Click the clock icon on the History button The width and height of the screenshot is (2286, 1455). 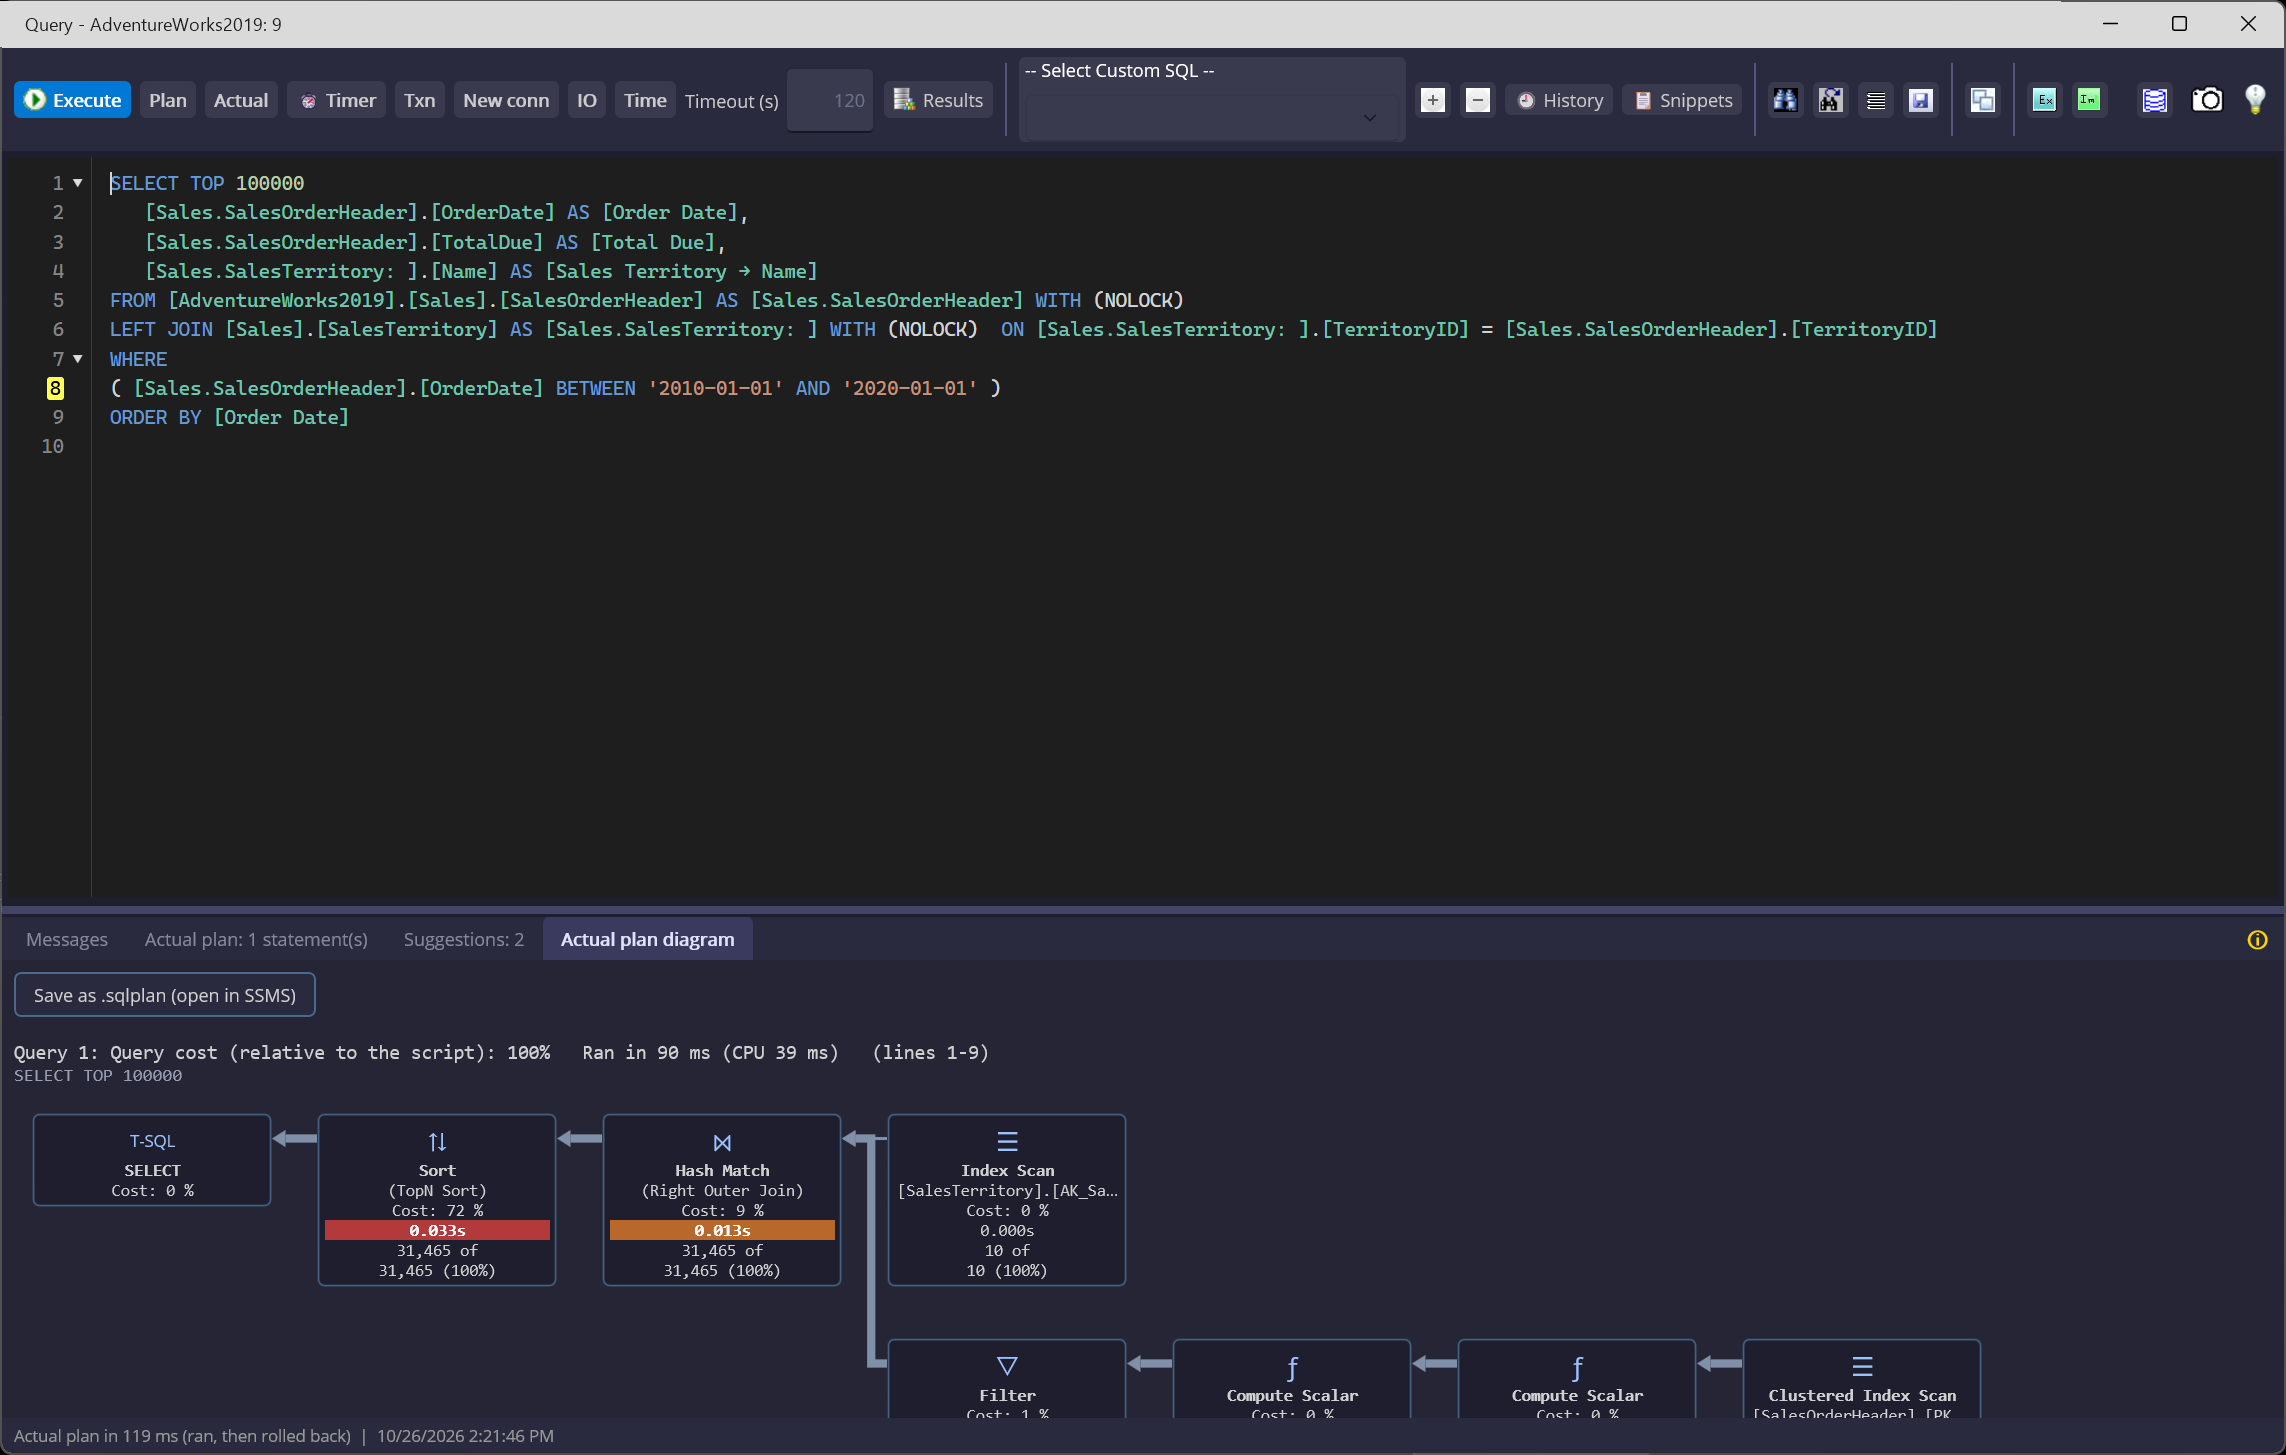click(1526, 100)
